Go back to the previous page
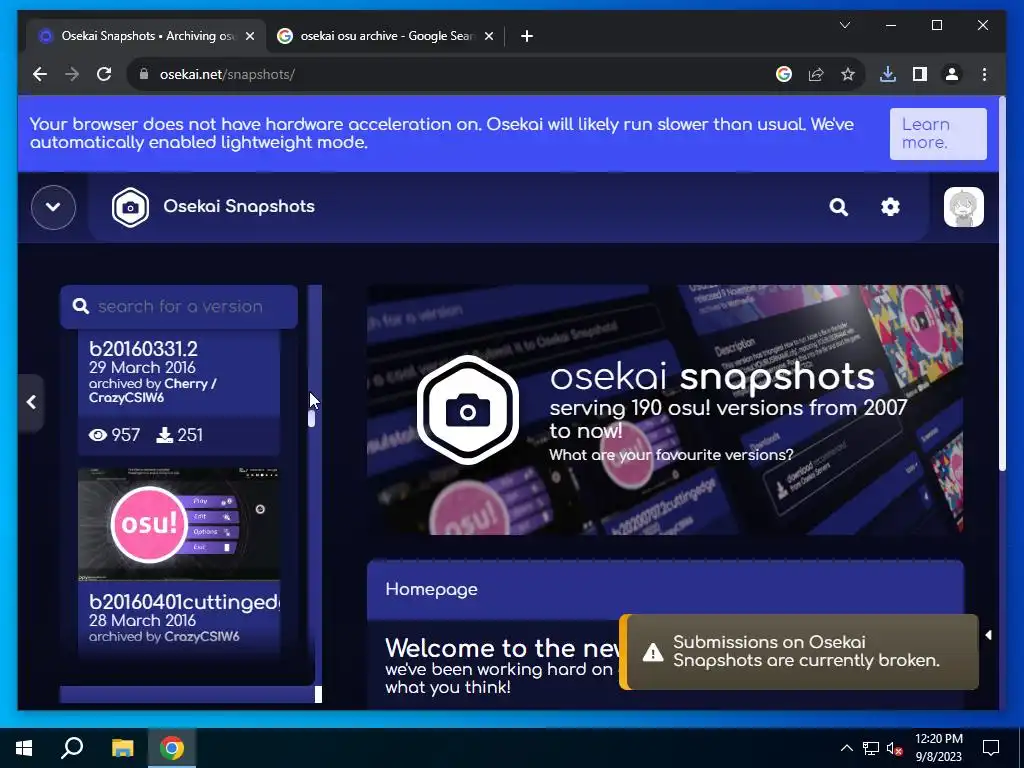The width and height of the screenshot is (1024, 768). (x=40, y=74)
